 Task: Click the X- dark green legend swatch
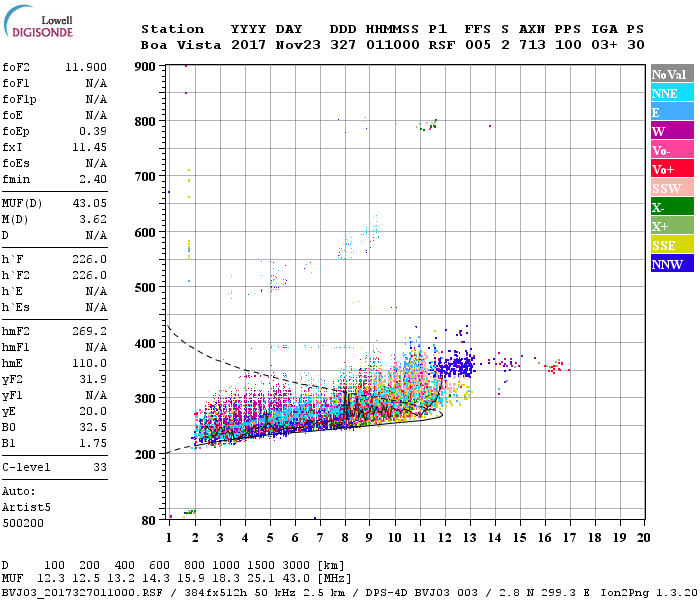coord(672,206)
